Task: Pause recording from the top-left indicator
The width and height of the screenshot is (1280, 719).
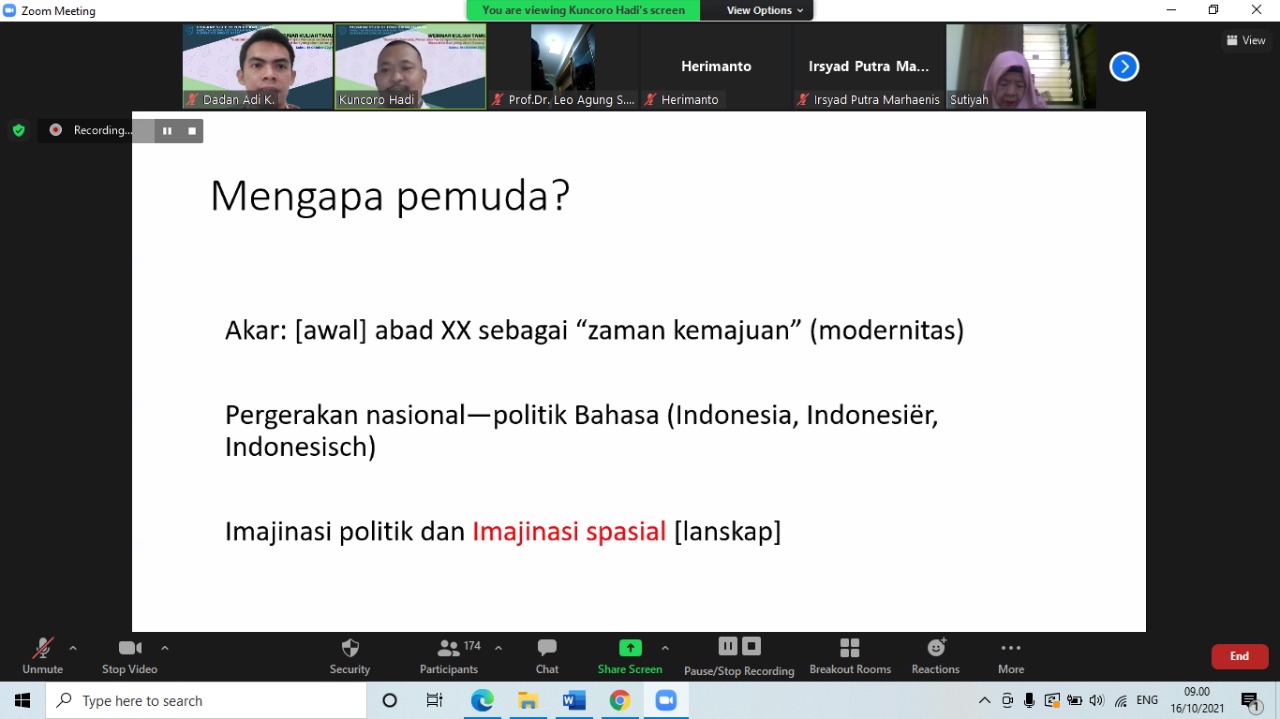Action: point(167,131)
